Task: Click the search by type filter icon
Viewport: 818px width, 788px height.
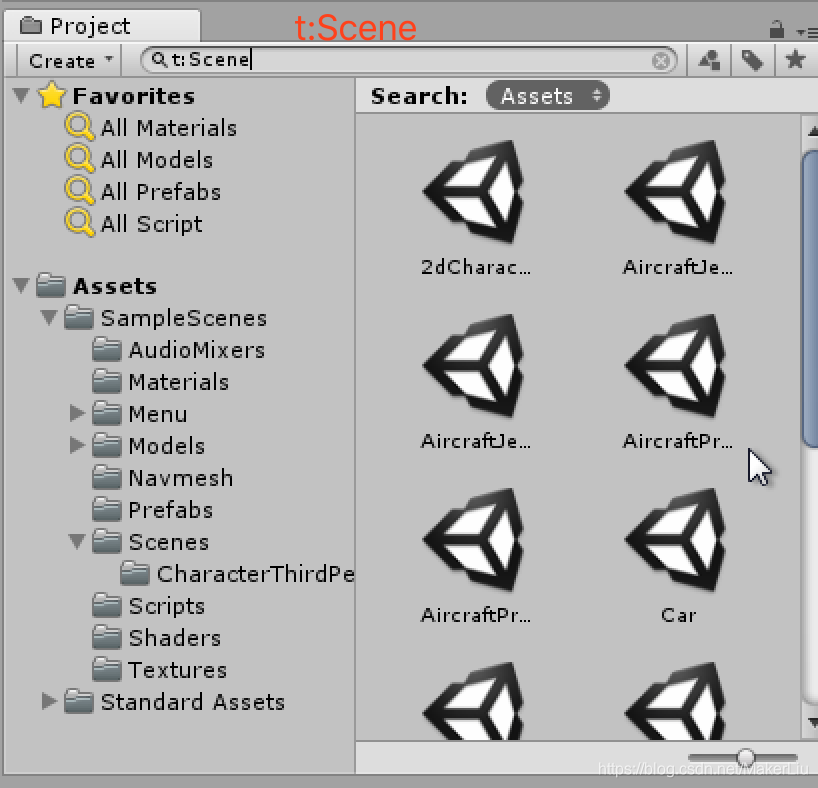Action: pos(709,61)
